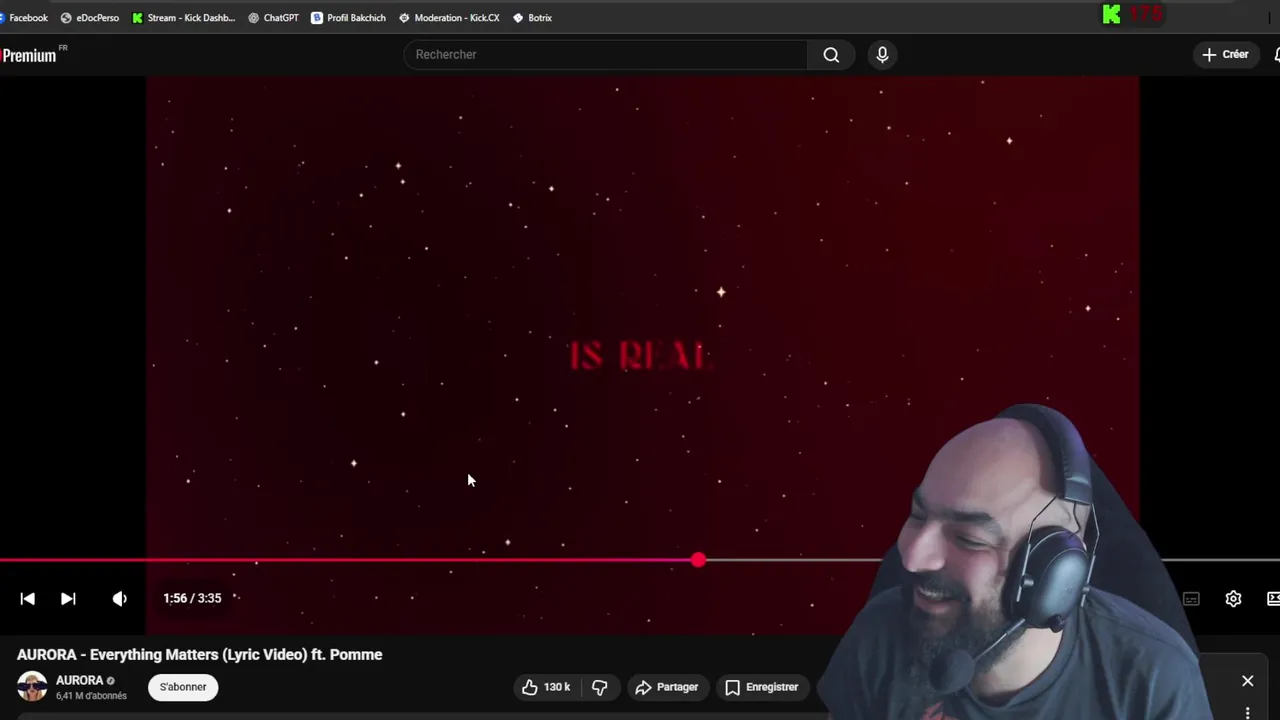Open the AURORA channel name link
This screenshot has width=1280, height=720.
pos(80,680)
